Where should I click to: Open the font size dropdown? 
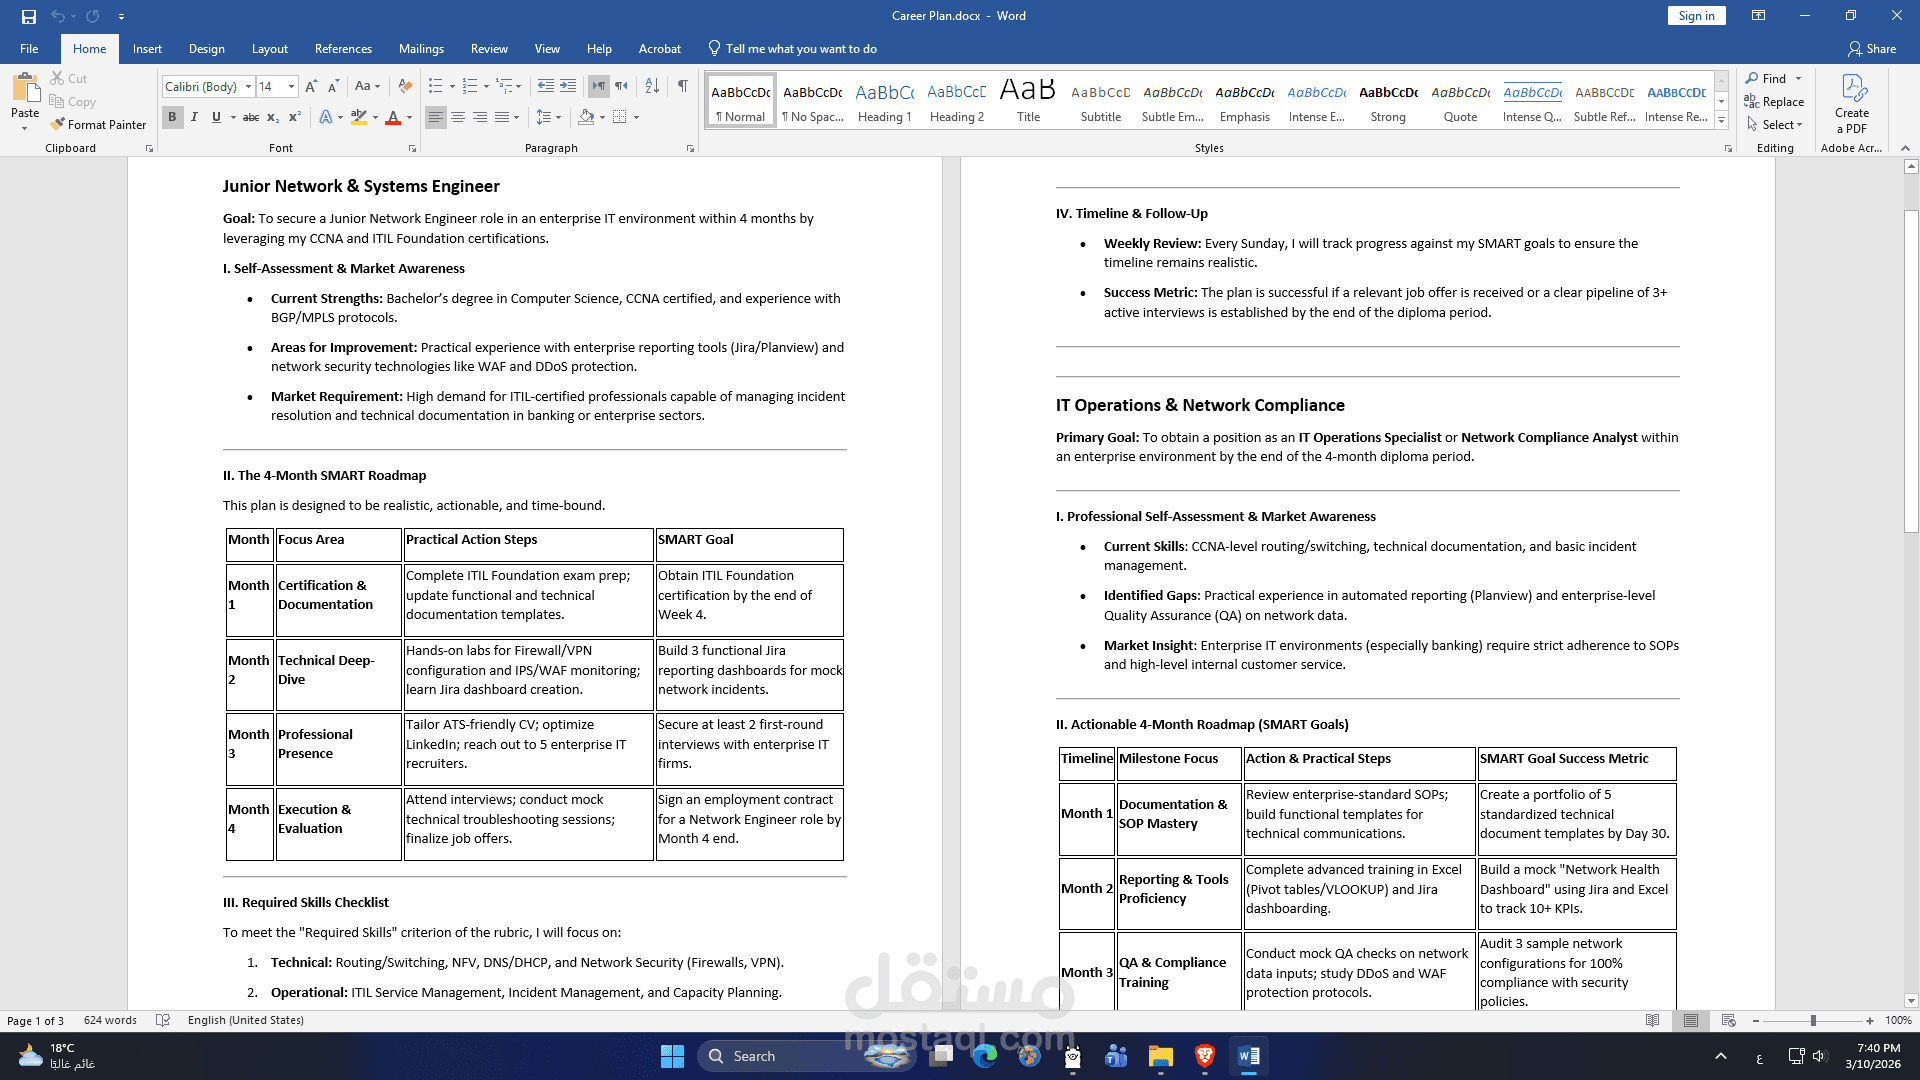click(291, 87)
